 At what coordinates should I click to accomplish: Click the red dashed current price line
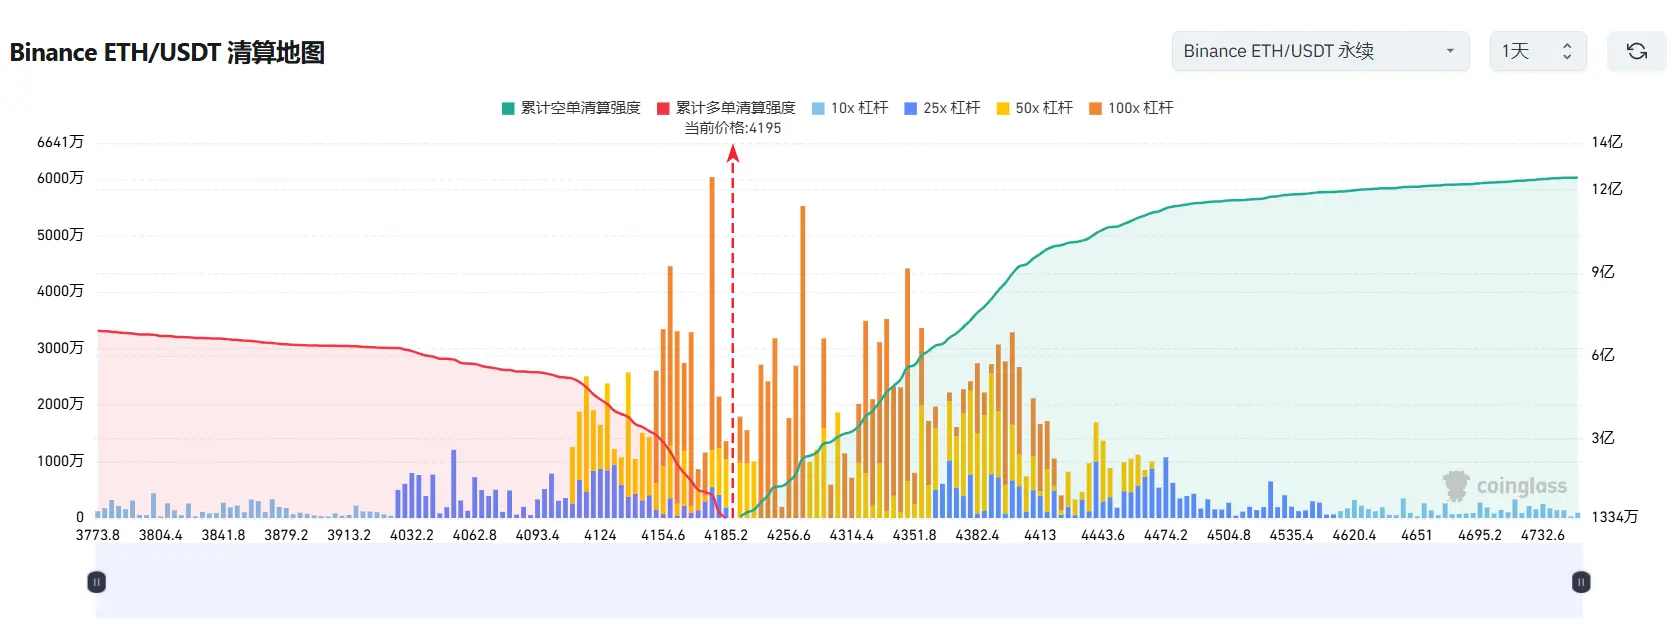pos(733,330)
